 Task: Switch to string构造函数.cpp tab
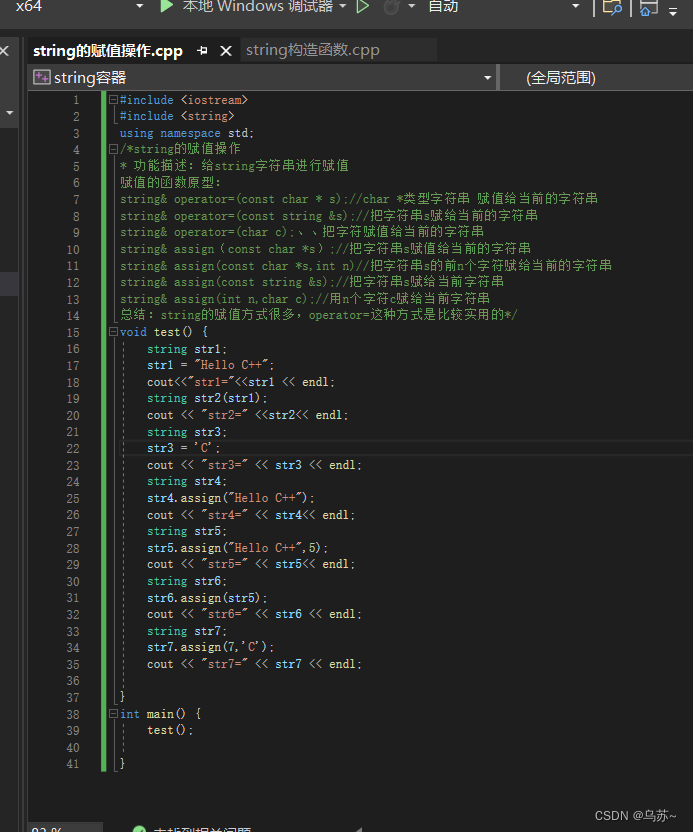tap(313, 50)
